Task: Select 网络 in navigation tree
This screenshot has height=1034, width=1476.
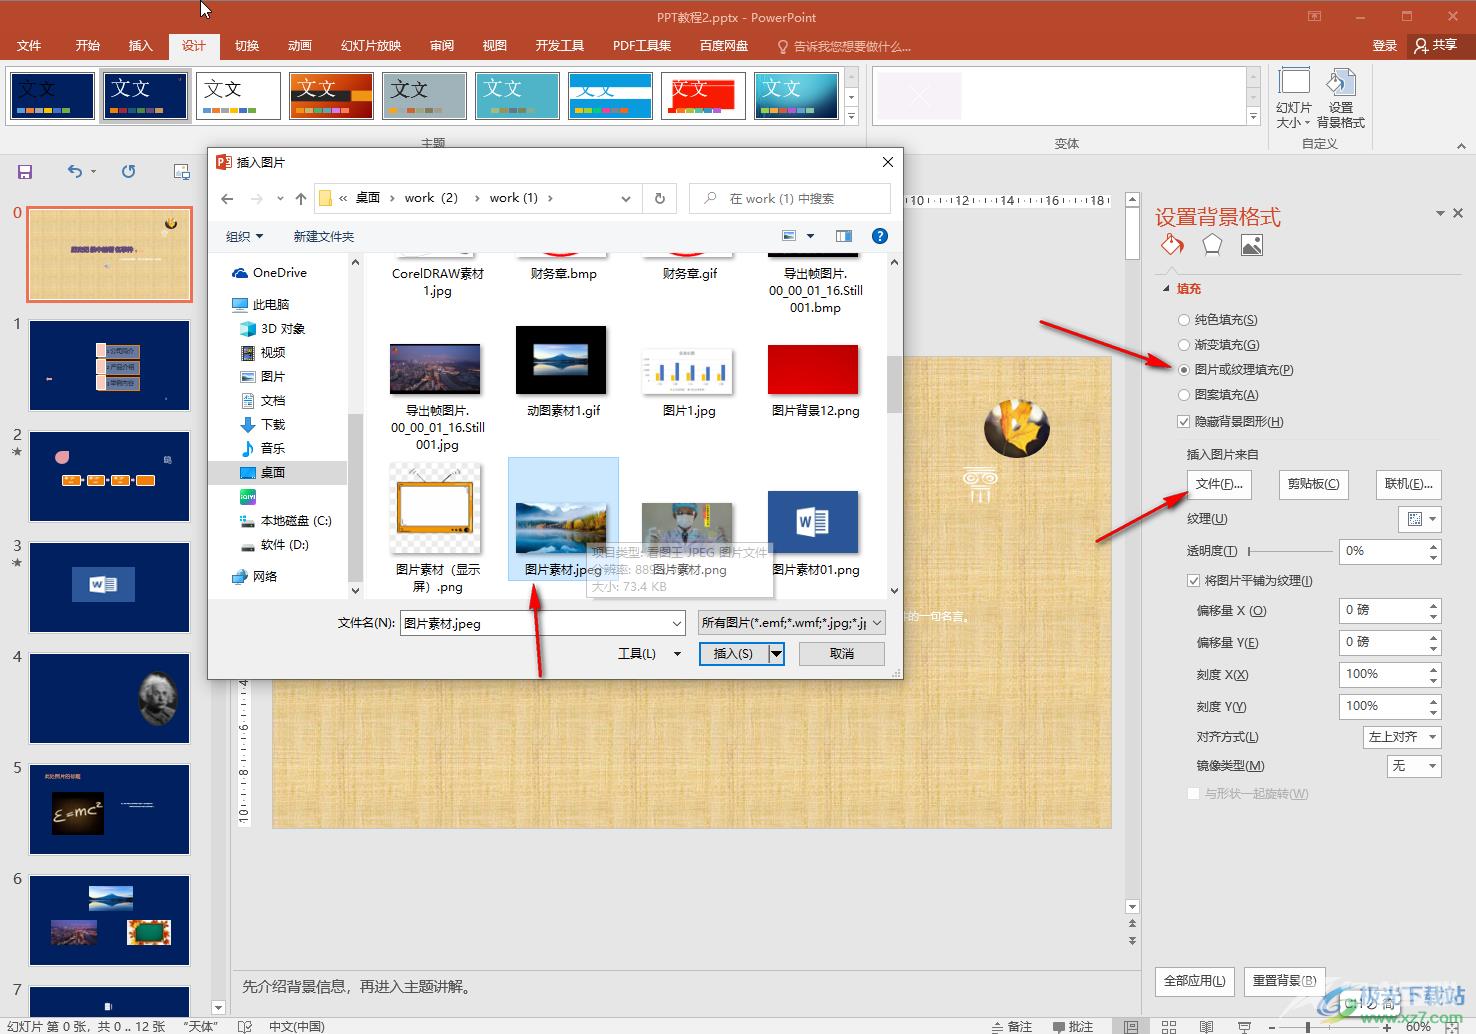Action: 255,577
